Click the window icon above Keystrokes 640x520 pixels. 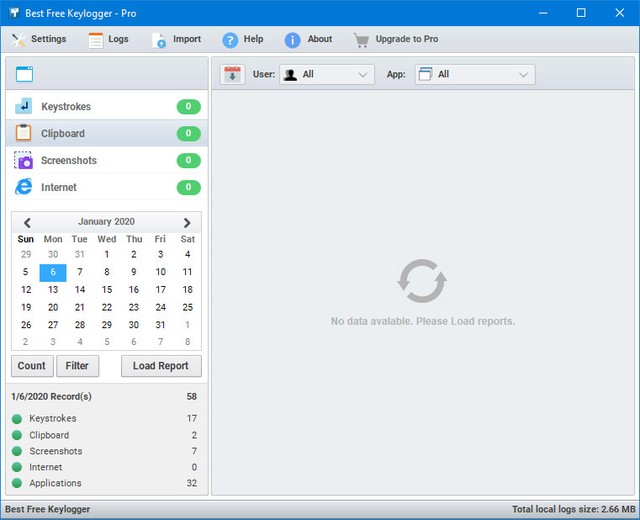[x=25, y=74]
